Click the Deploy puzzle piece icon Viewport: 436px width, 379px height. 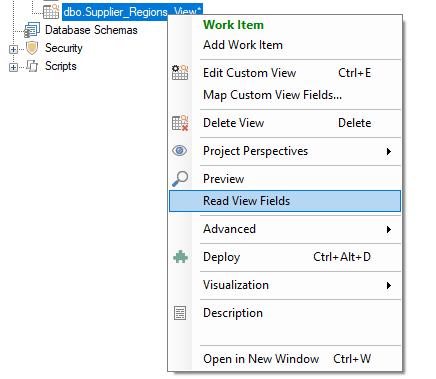(180, 257)
